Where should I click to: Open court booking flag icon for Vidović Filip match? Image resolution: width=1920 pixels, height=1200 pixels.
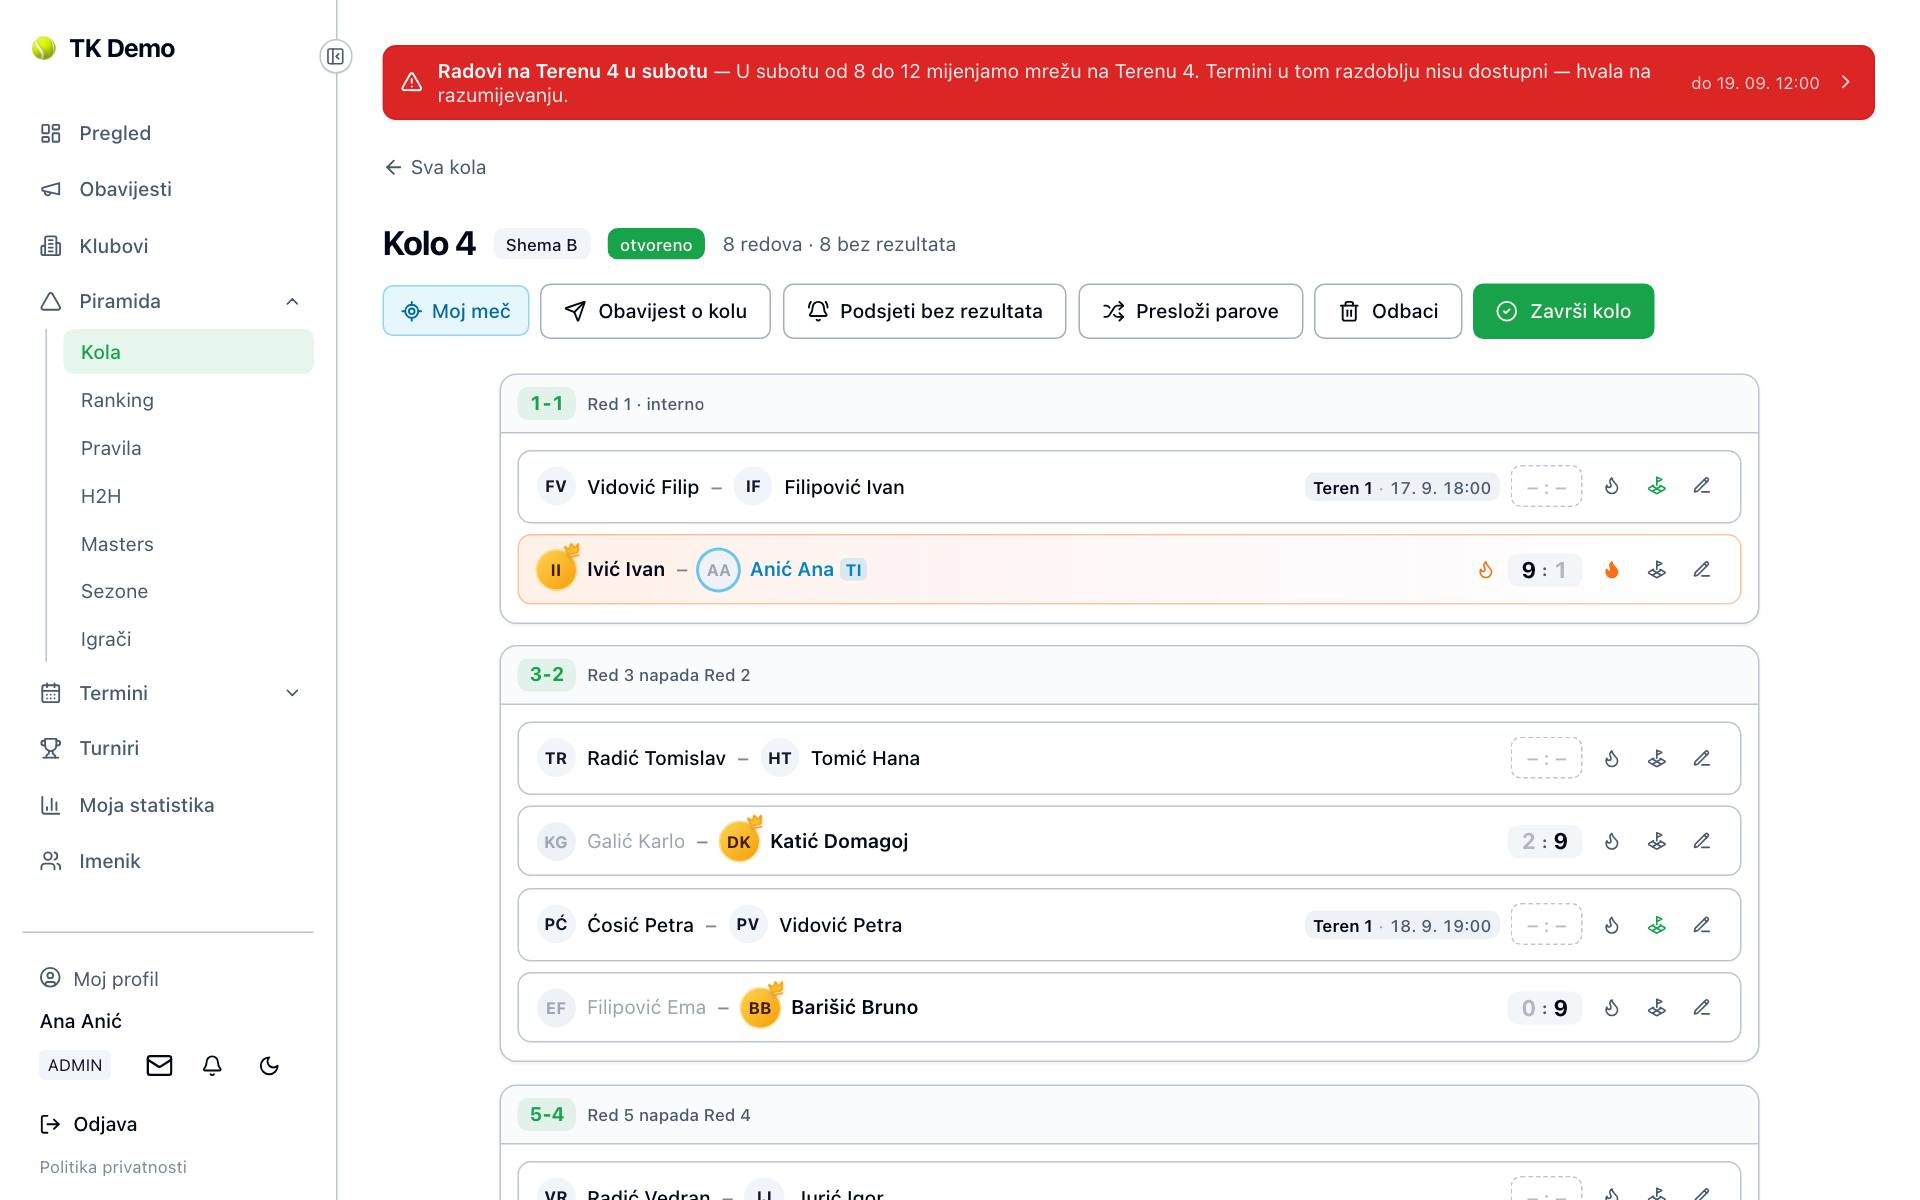(x=1657, y=487)
